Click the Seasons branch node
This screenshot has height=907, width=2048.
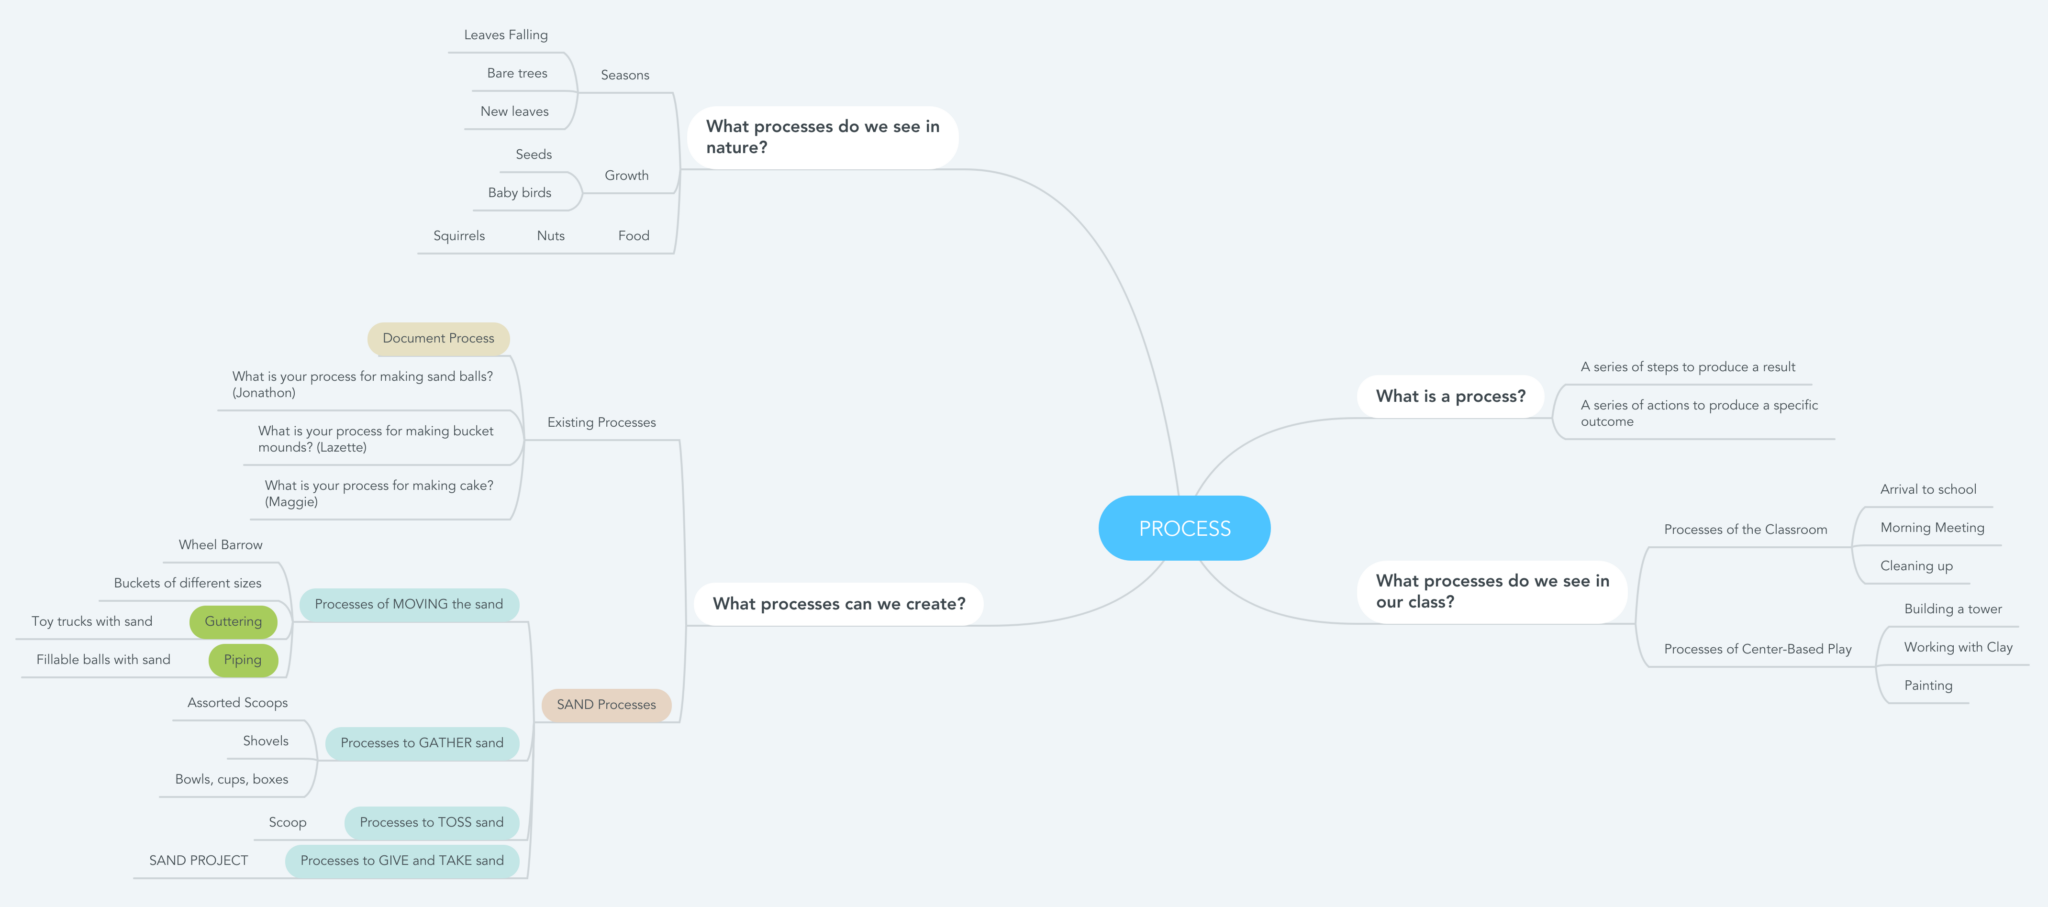click(x=624, y=74)
